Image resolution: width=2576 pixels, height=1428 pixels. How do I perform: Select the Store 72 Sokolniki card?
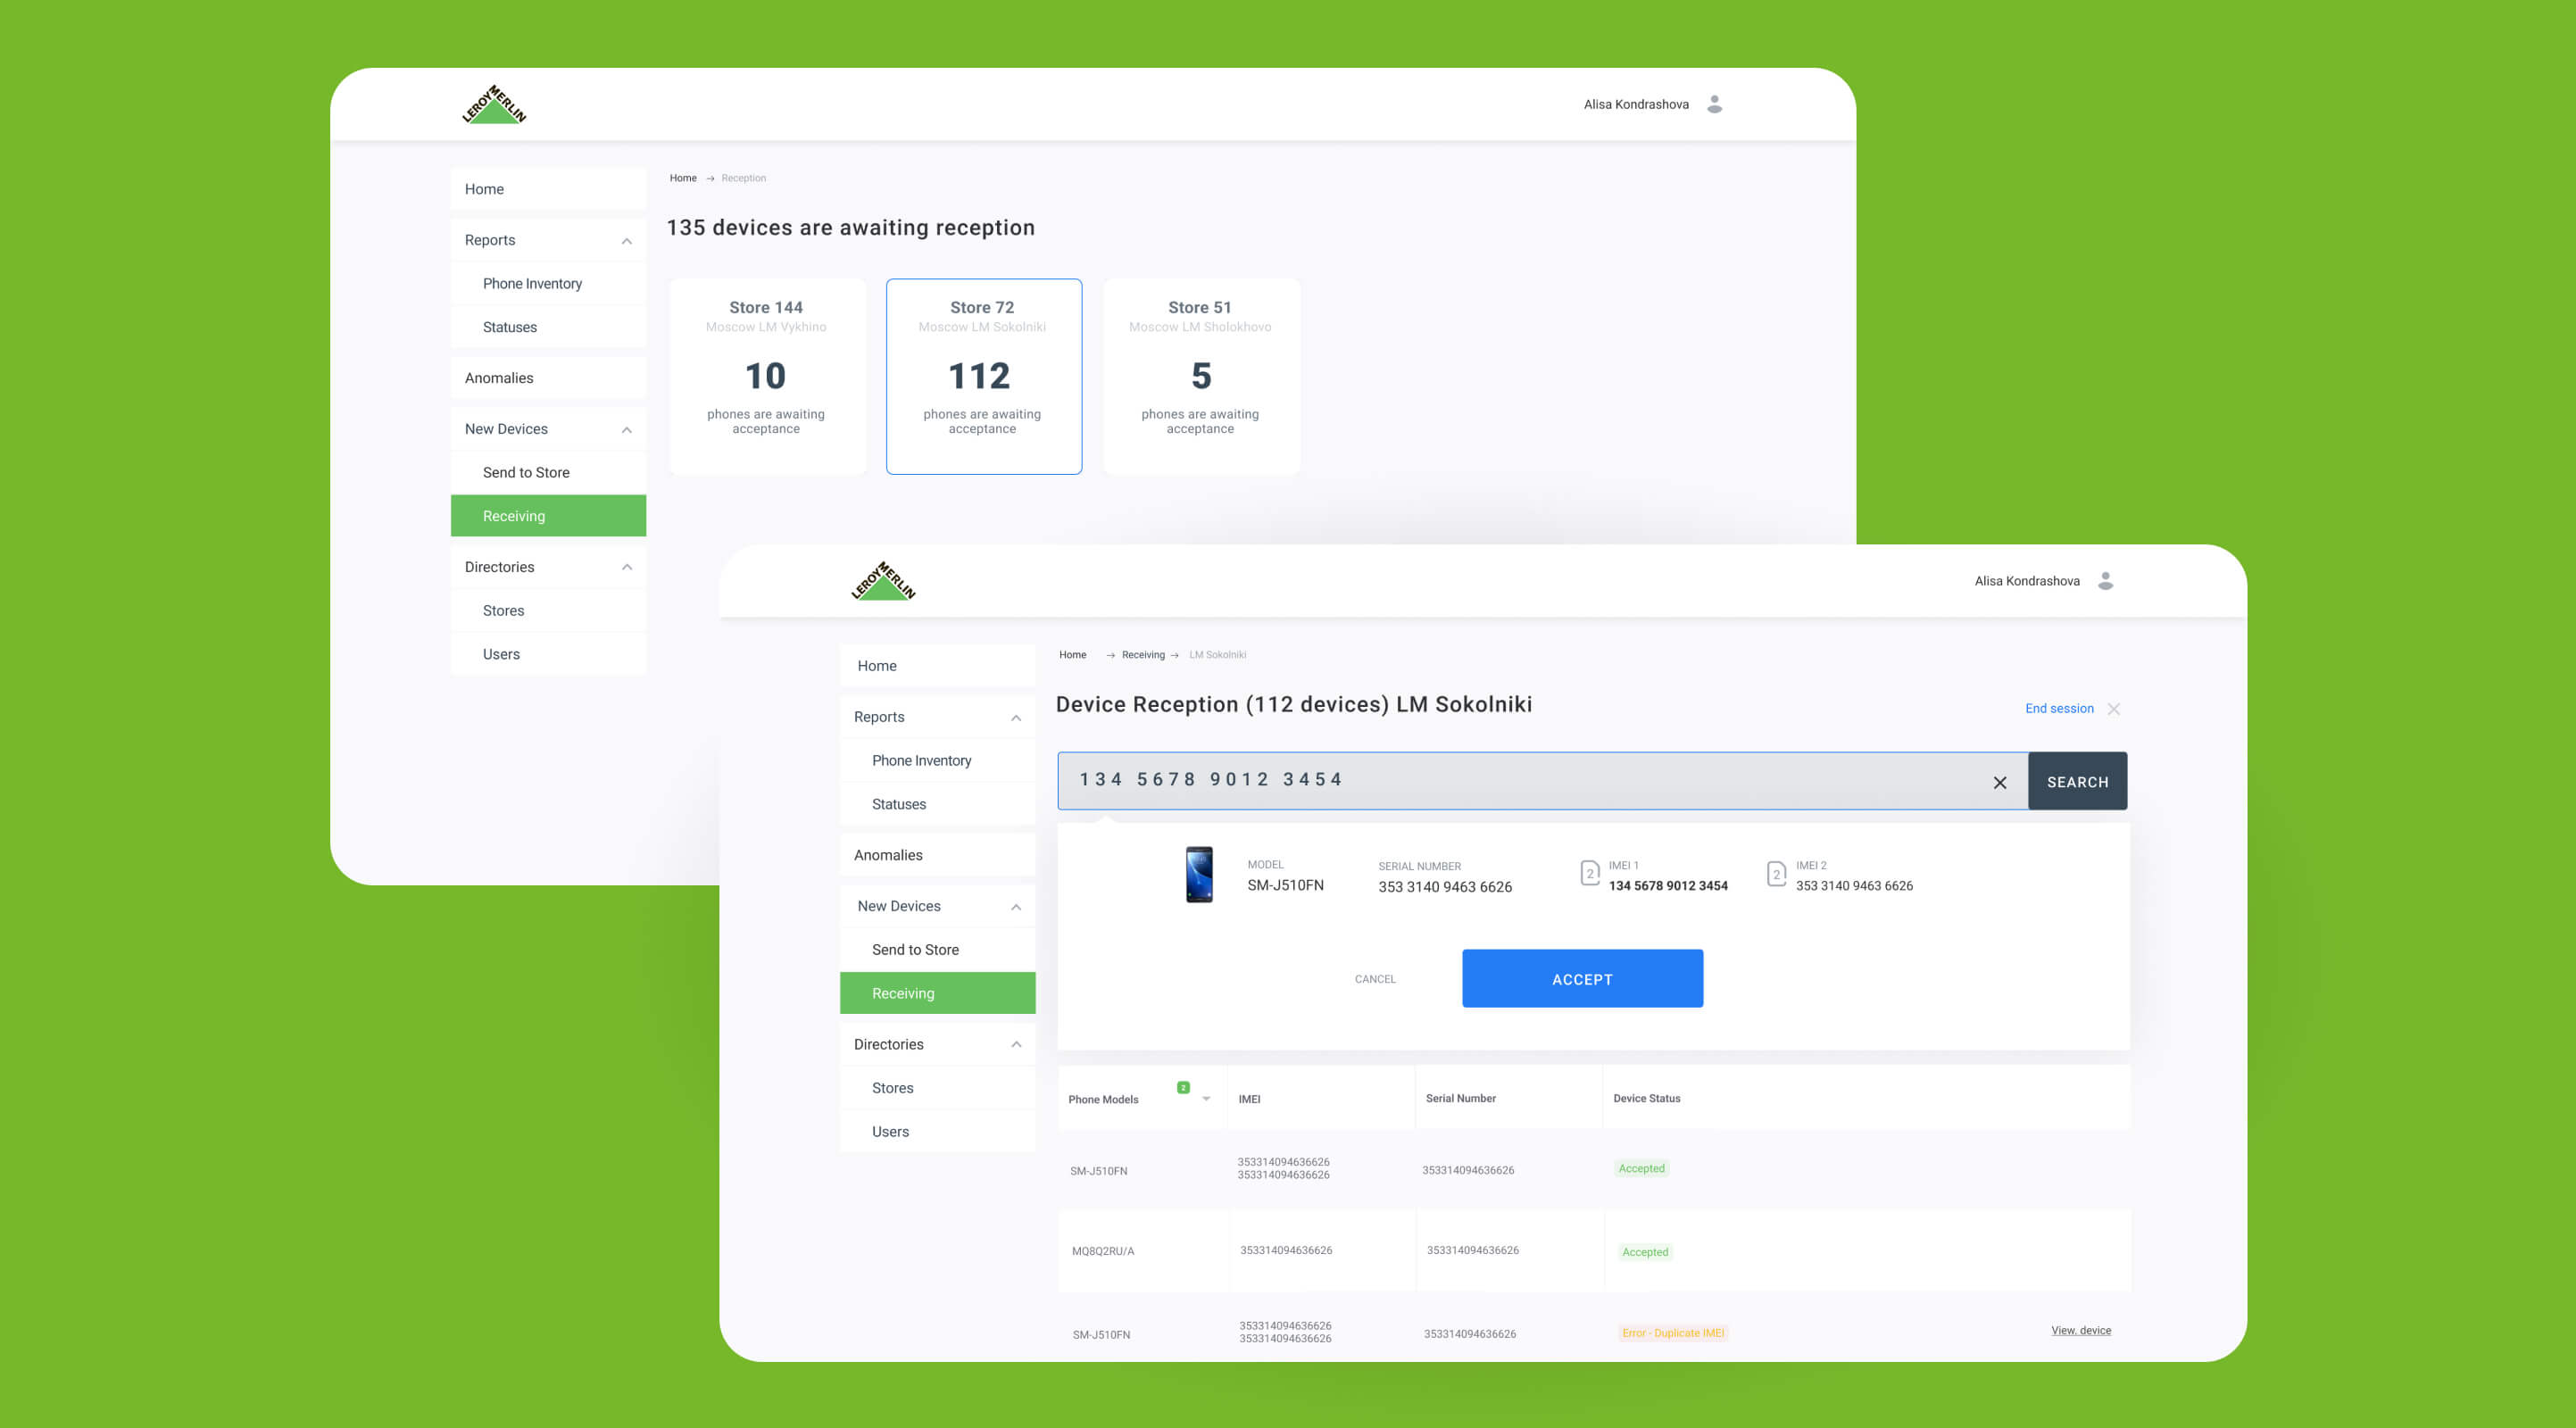coord(983,376)
